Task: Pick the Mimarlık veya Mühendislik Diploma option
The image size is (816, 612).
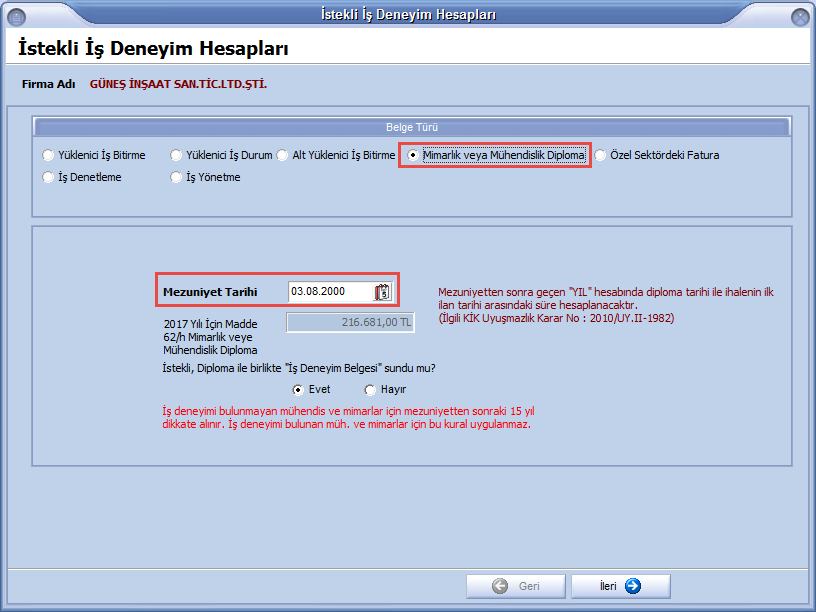Action: [413, 156]
